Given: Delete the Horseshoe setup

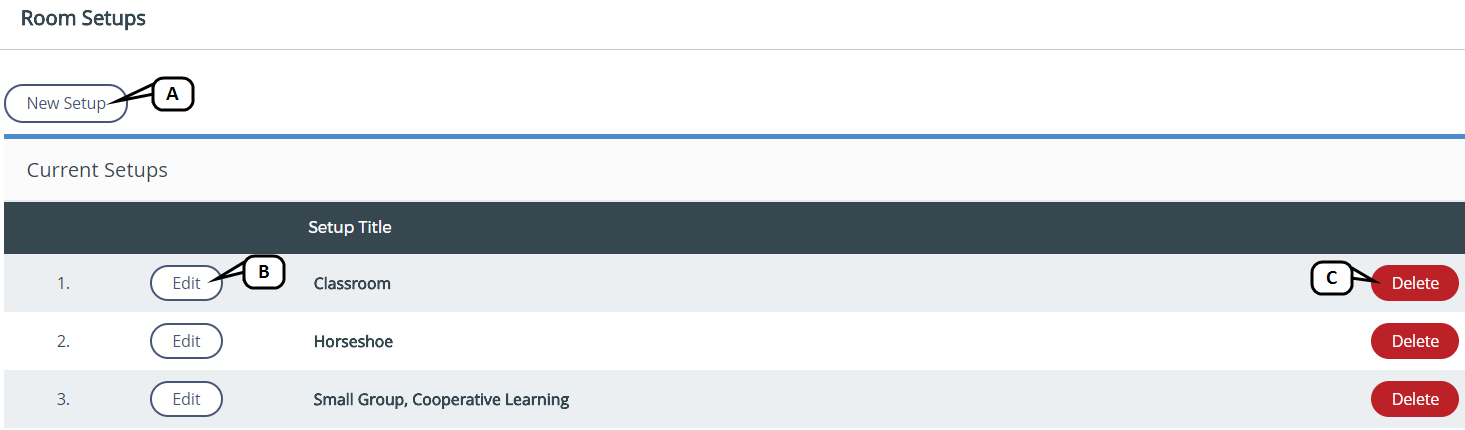Looking at the screenshot, I should click(x=1414, y=341).
